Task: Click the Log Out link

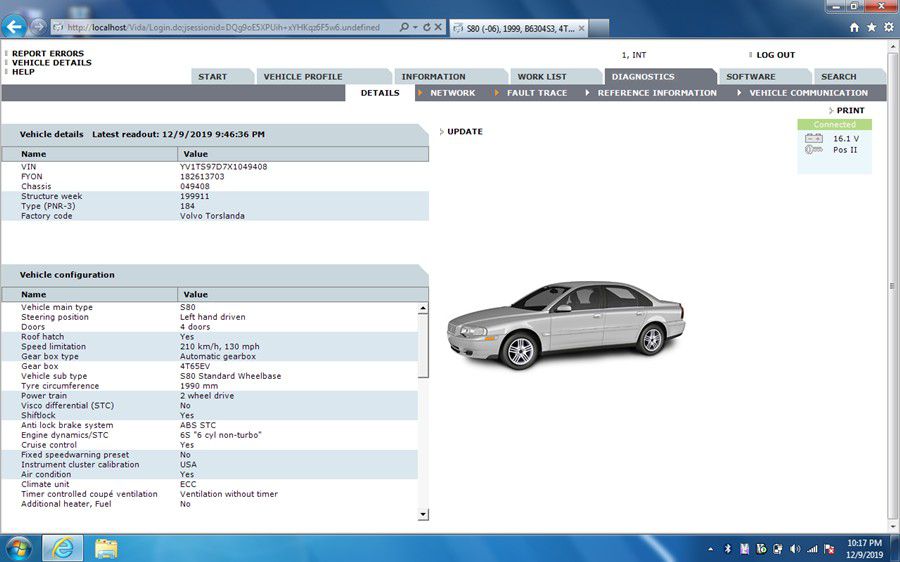Action: pos(775,55)
